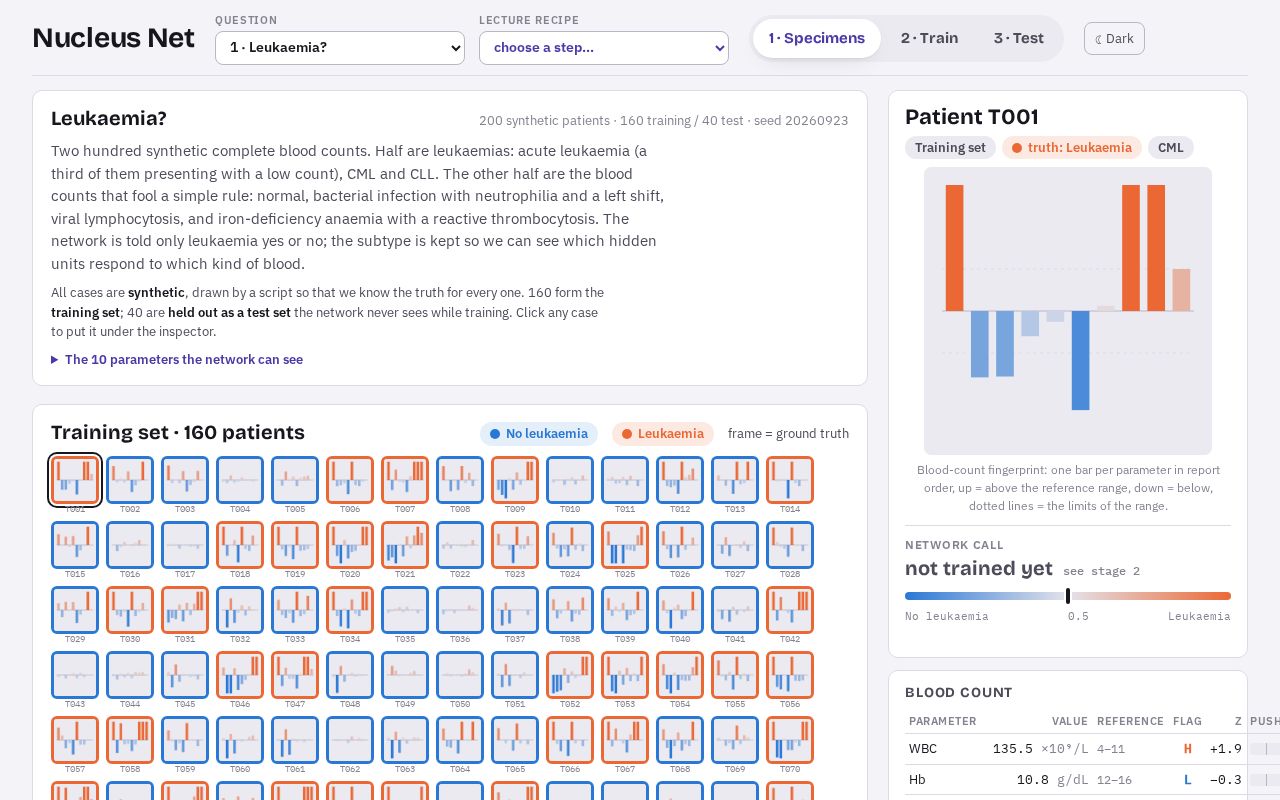Click the Nucleus Net title

(114, 38)
